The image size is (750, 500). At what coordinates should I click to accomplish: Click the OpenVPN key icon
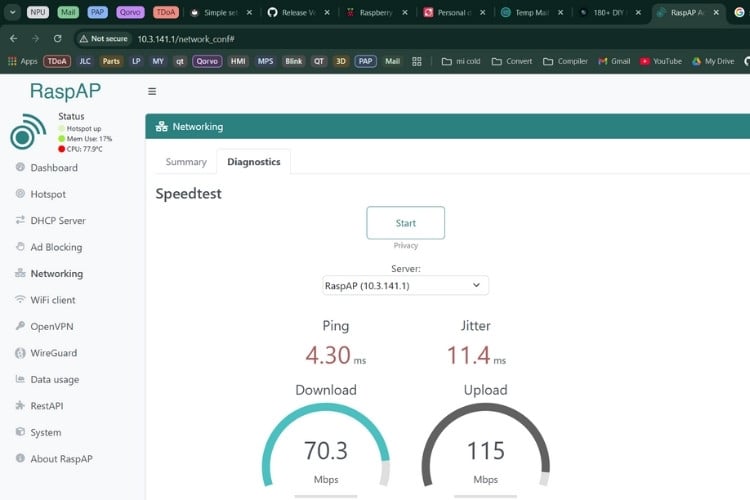20,326
